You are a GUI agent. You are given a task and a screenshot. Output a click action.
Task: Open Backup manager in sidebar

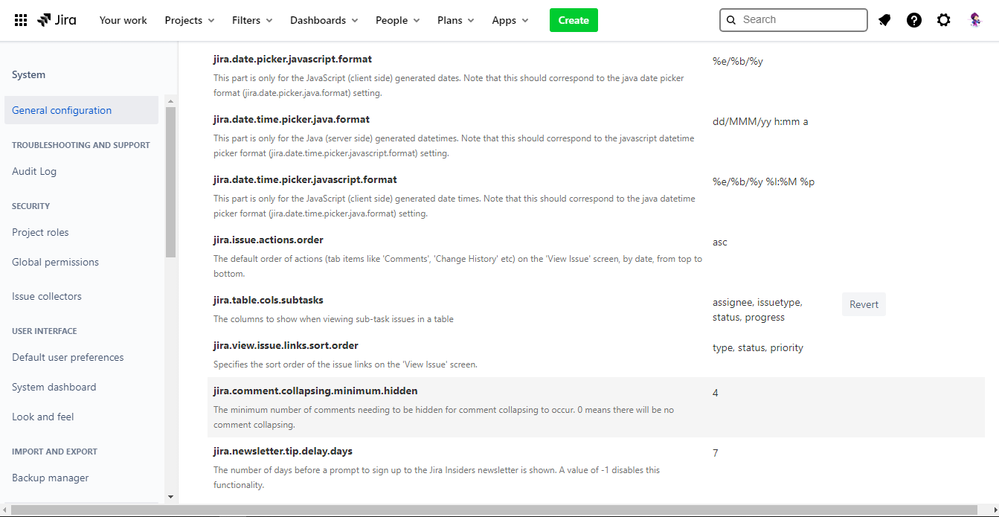point(50,478)
